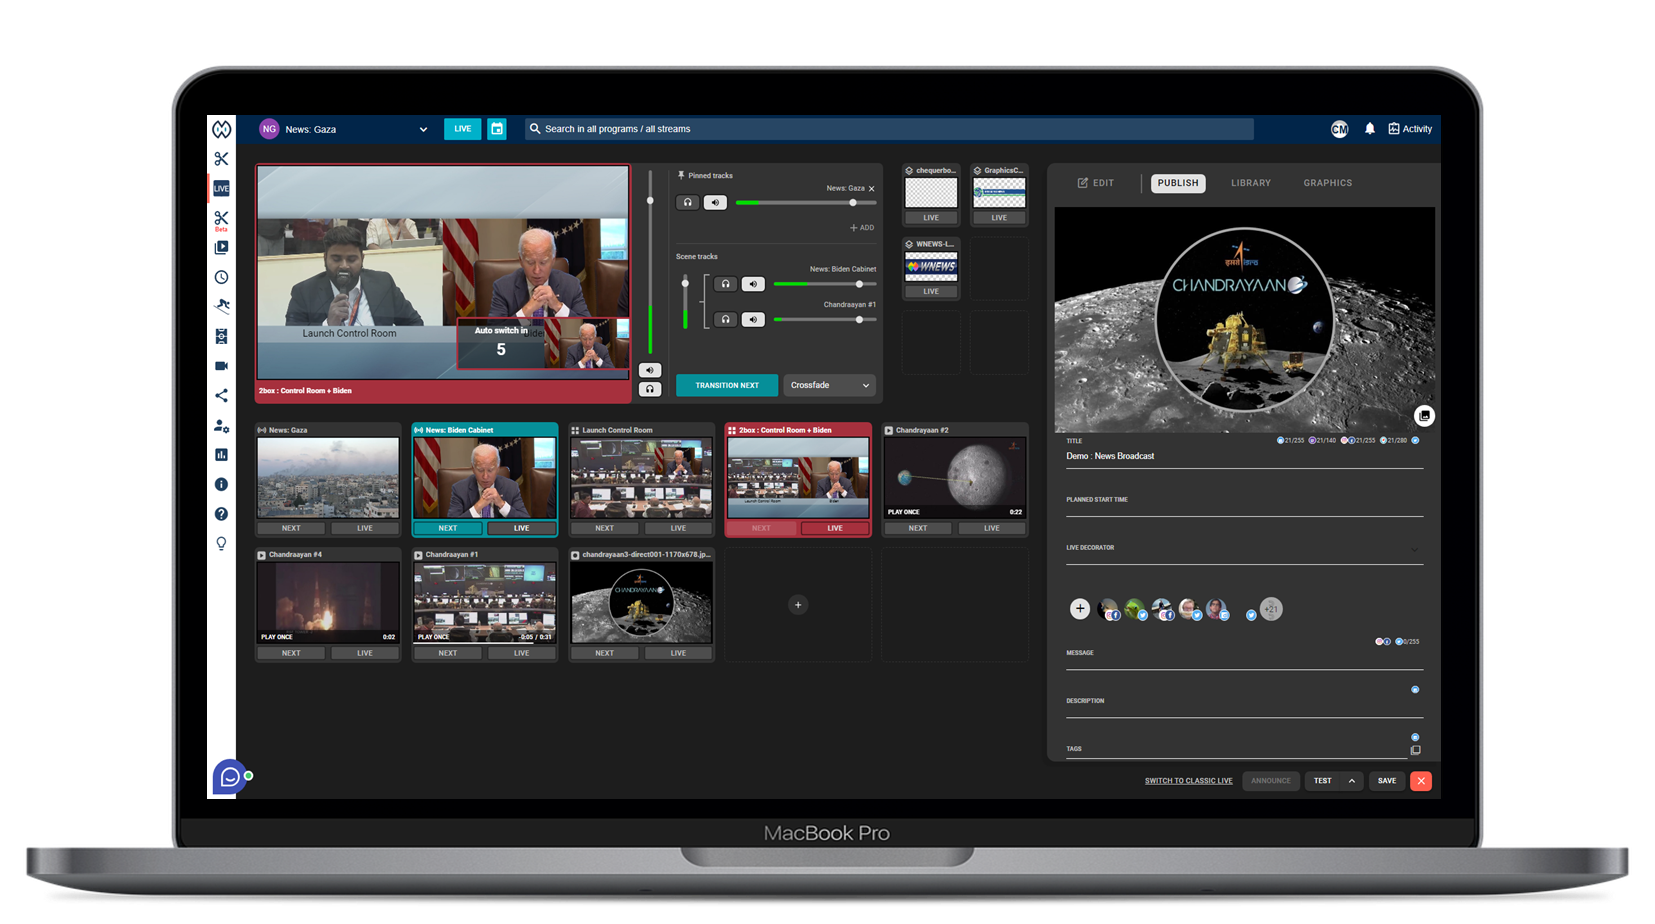Click the lightbulb icon in sidebar
This screenshot has height=924, width=1655.
(x=221, y=544)
